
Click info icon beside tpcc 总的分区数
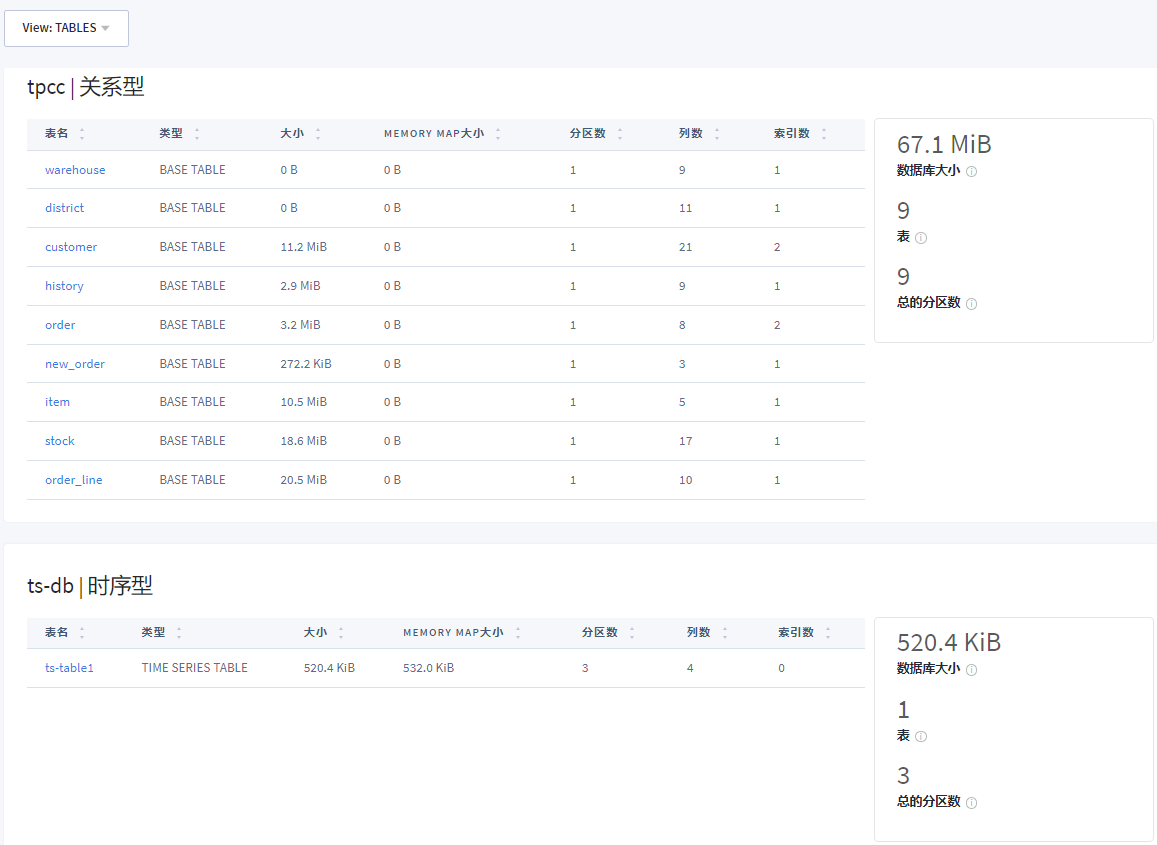(x=971, y=304)
